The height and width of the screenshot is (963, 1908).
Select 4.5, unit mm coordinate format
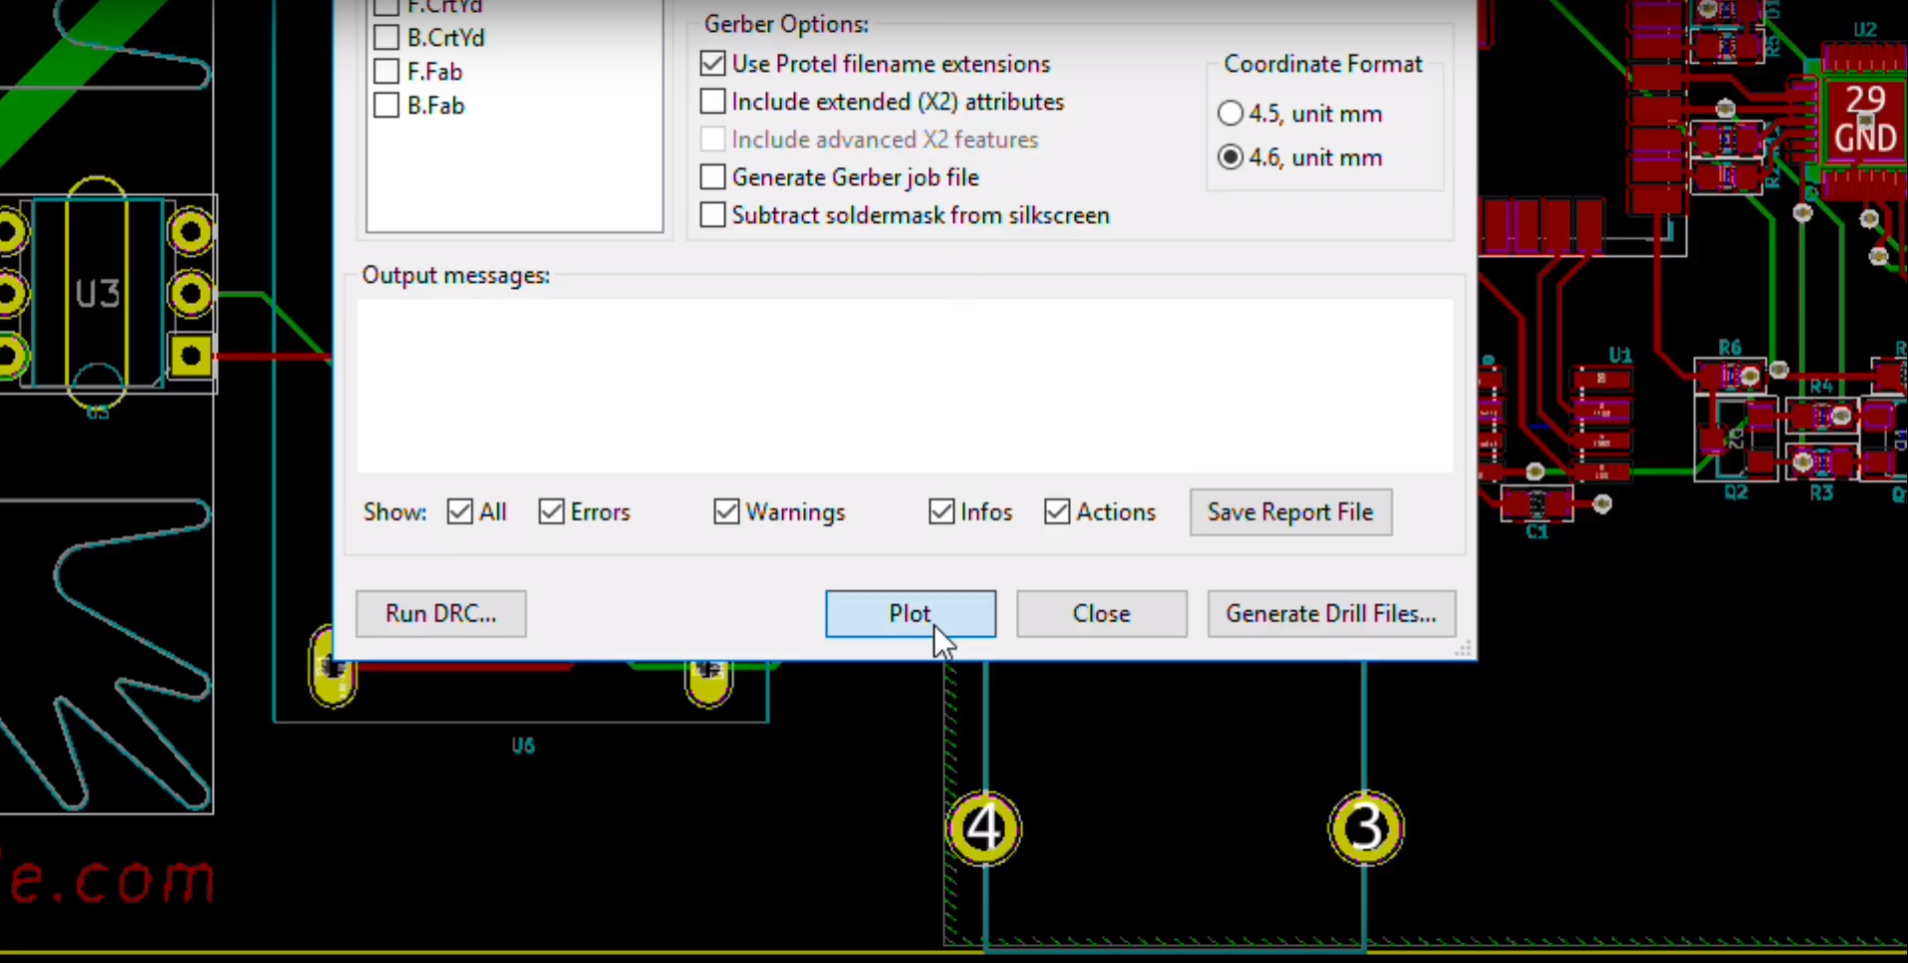1230,114
